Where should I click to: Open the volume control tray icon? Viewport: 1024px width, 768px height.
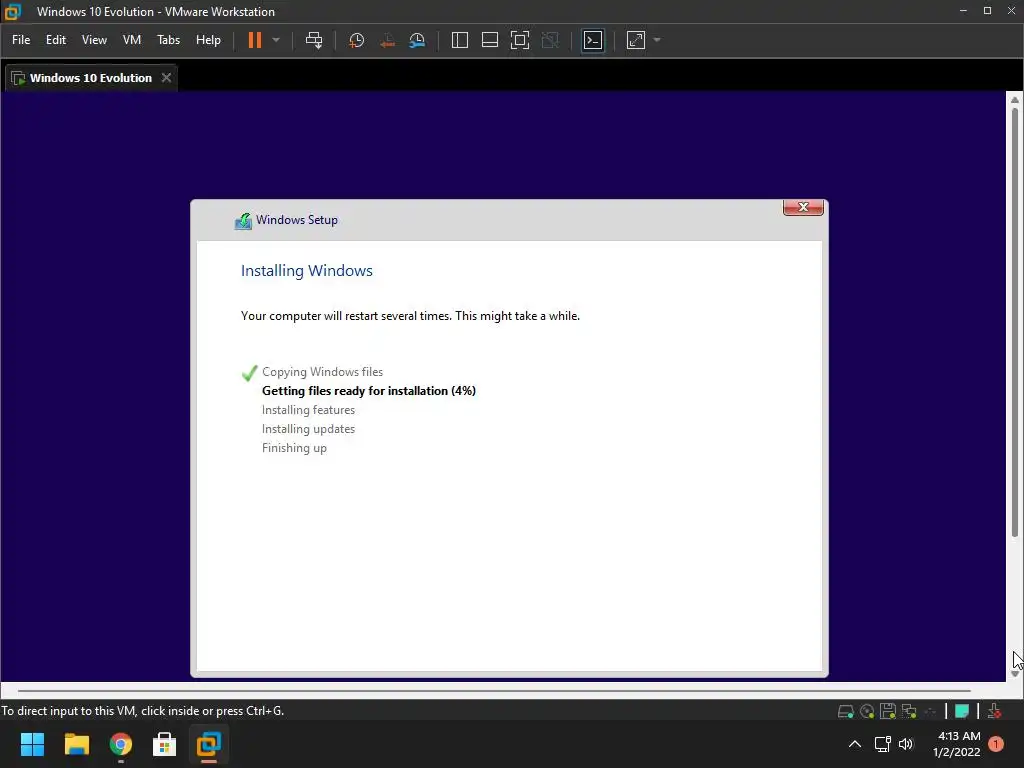[906, 744]
